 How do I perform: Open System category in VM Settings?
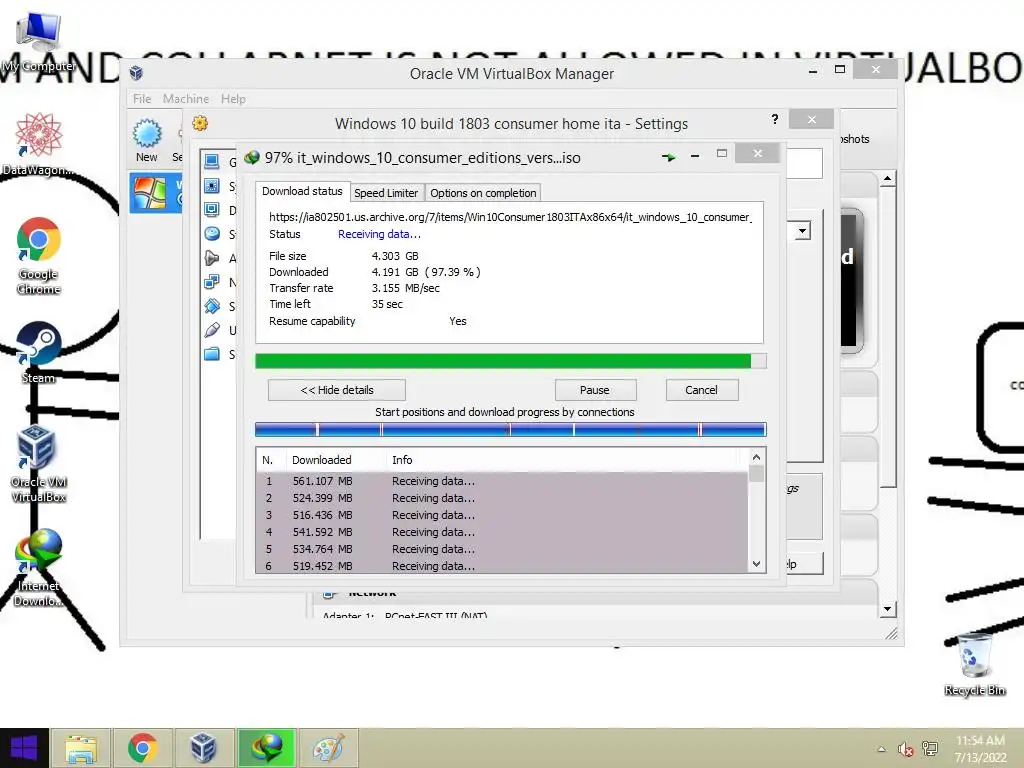click(219, 186)
